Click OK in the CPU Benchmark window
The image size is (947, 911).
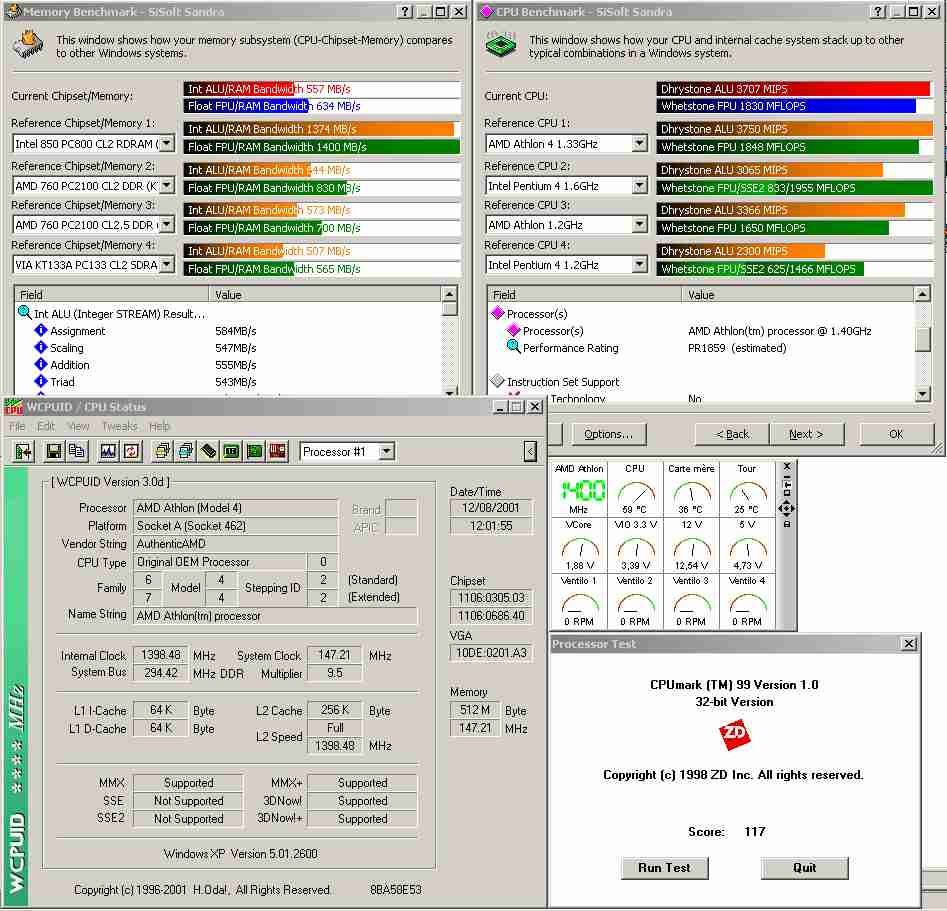(x=896, y=434)
